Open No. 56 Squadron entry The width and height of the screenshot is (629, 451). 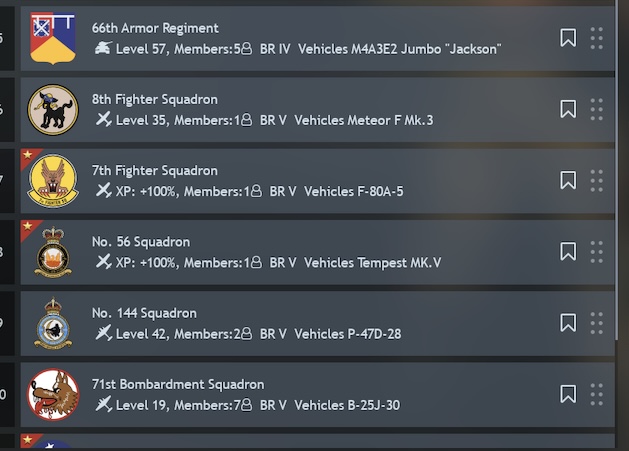point(317,252)
